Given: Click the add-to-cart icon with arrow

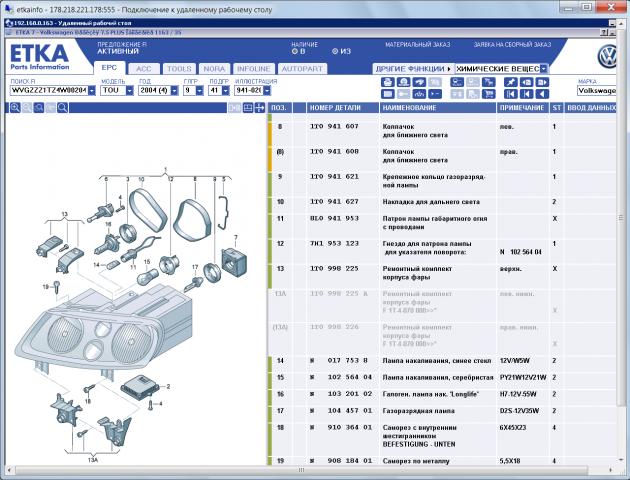Looking at the screenshot, I should click(x=489, y=82).
